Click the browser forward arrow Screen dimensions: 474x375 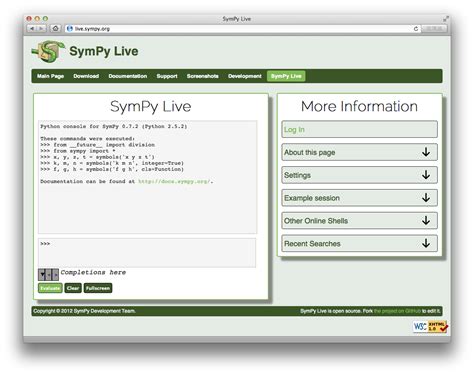coord(42,29)
